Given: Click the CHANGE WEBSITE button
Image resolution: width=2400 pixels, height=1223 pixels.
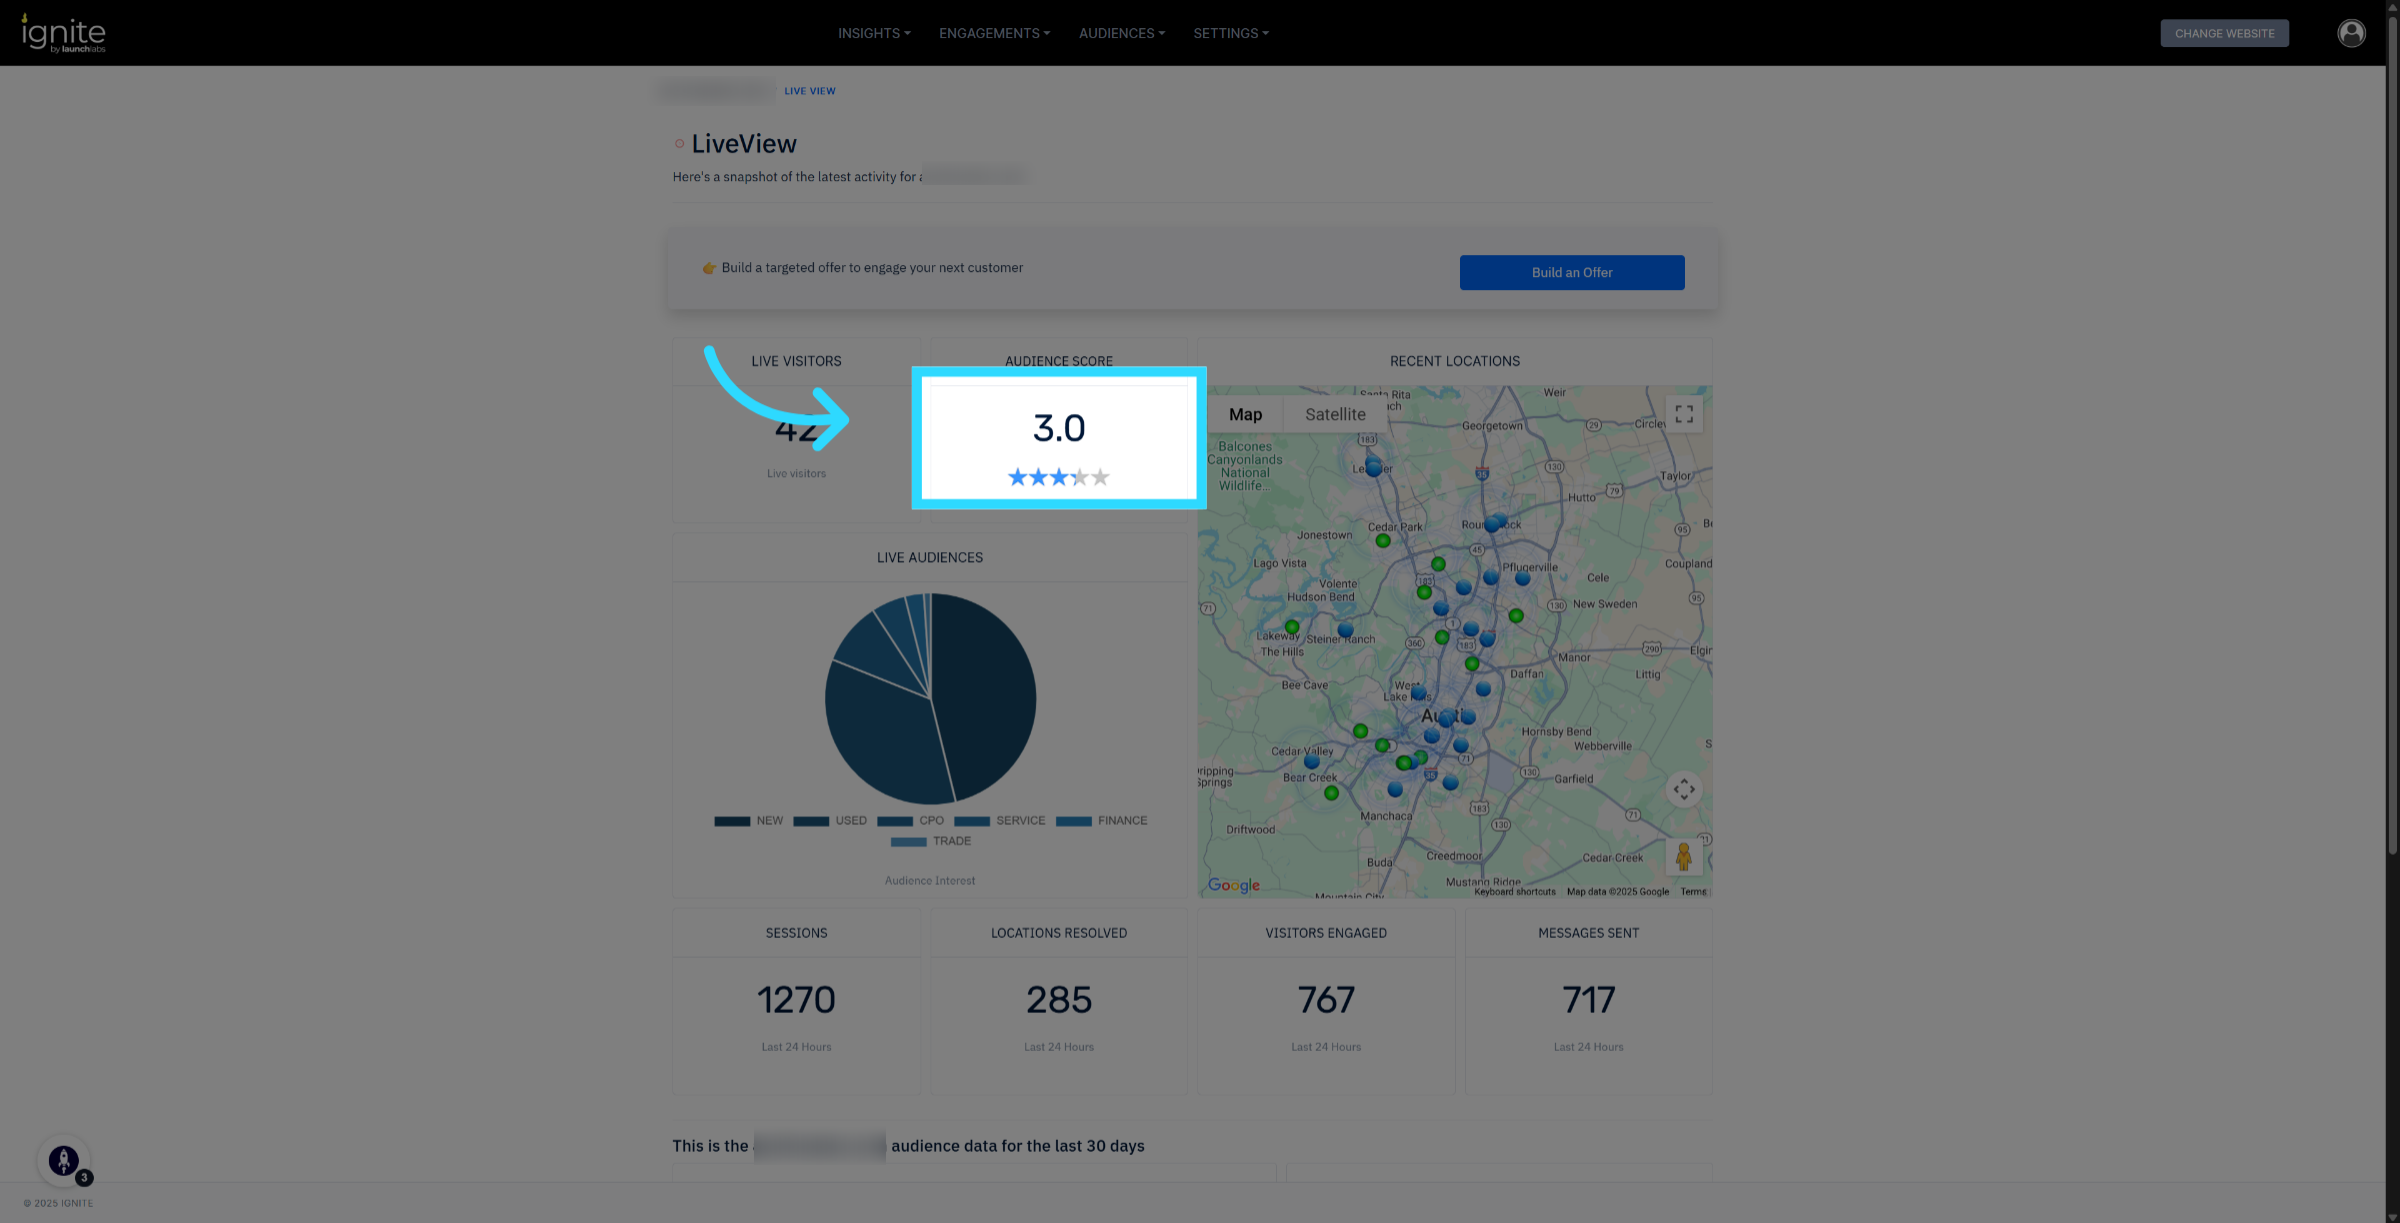Looking at the screenshot, I should (x=2224, y=33).
